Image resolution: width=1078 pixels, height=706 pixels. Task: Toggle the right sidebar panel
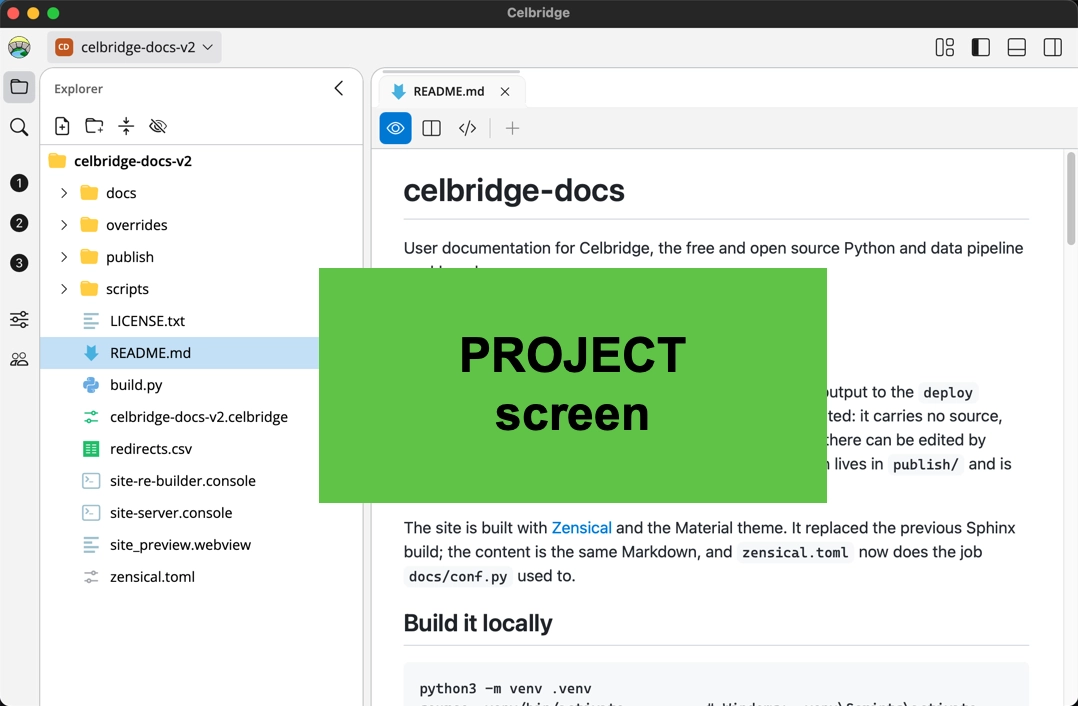(x=1053, y=47)
